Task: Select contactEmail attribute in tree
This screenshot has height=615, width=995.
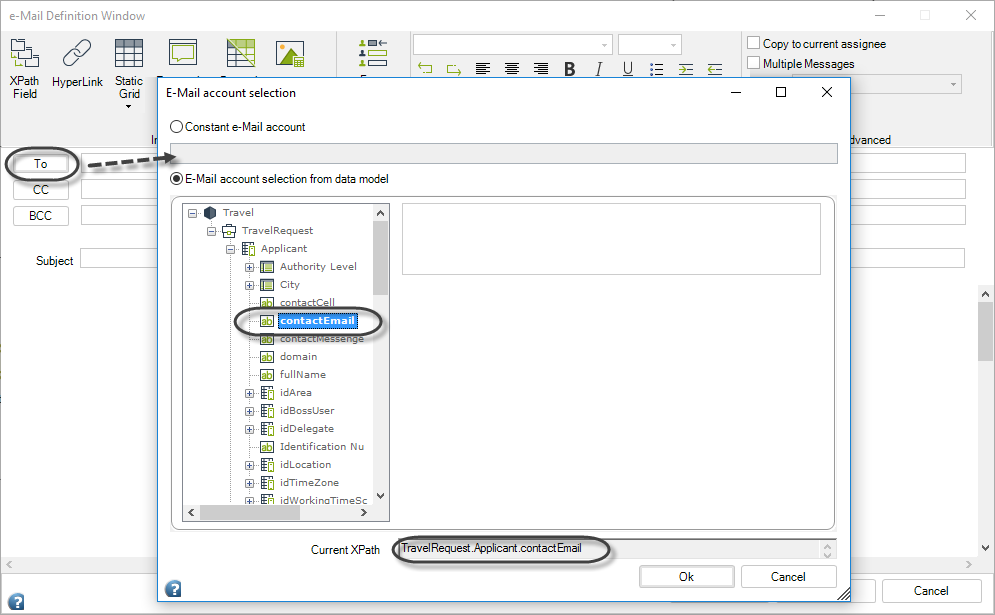Action: tap(317, 321)
